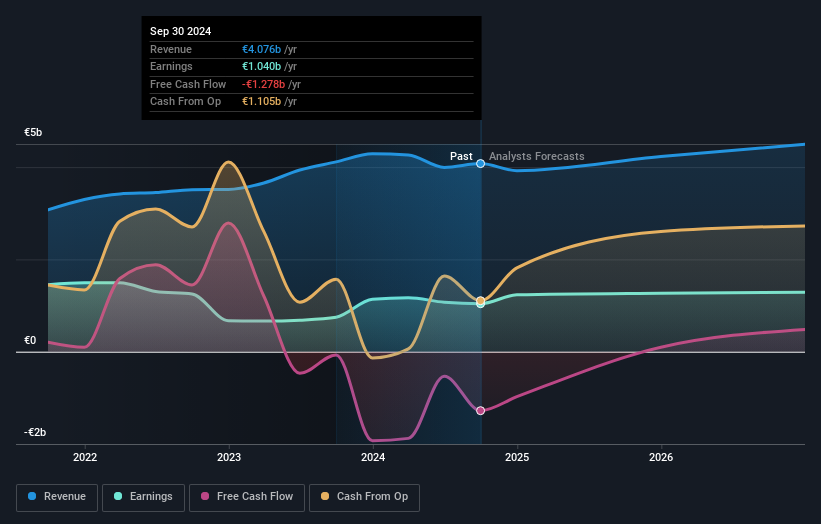Click the Analysts Forecasts label
This screenshot has width=821, height=524.
pos(537,156)
